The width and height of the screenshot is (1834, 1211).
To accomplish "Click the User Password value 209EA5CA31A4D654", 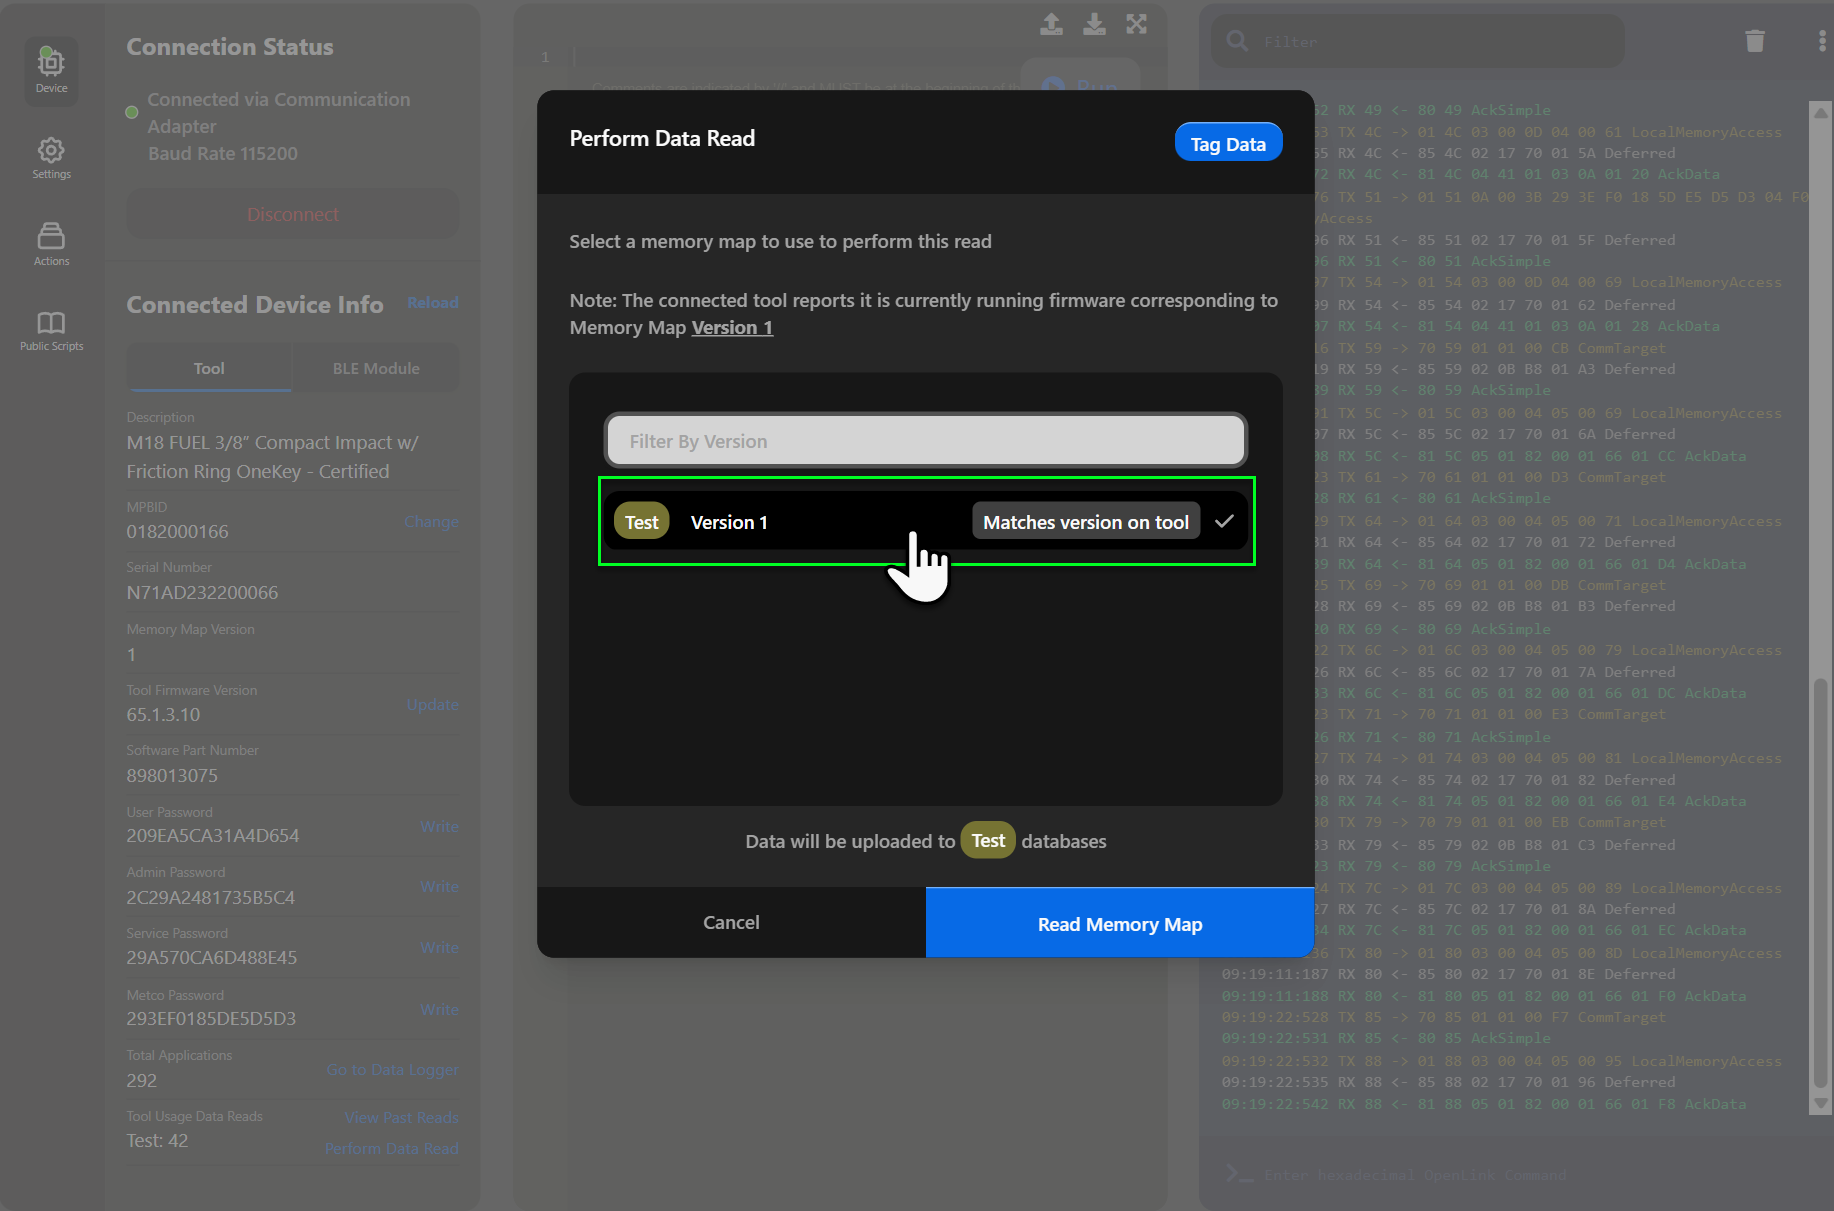I will [213, 836].
